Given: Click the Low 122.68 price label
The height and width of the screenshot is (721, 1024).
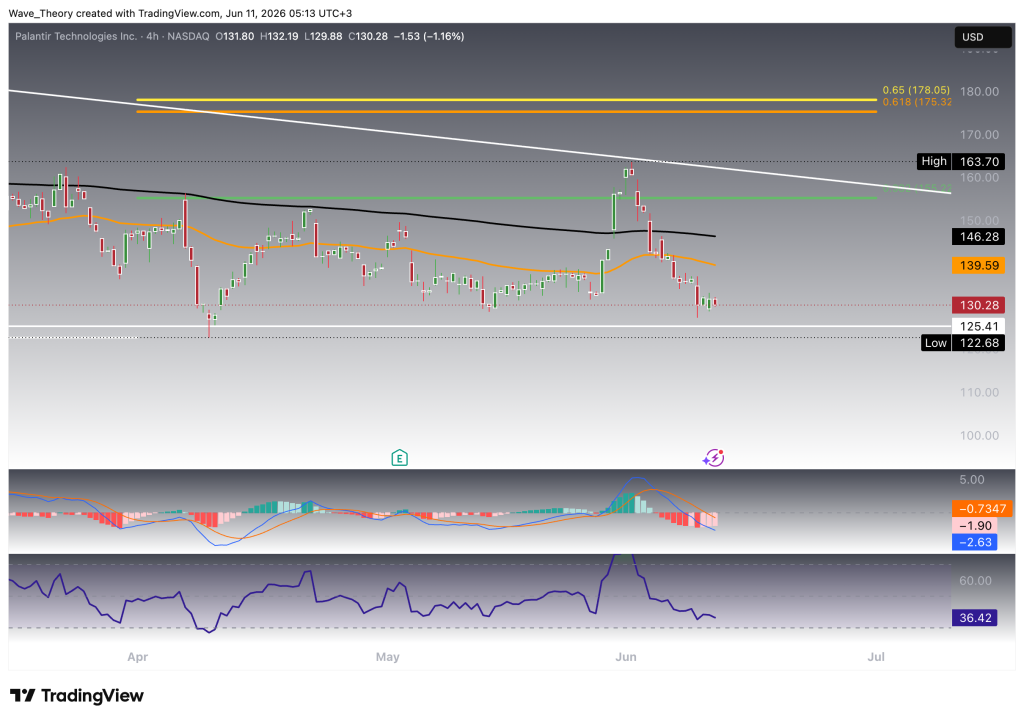Looking at the screenshot, I should click(x=962, y=343).
